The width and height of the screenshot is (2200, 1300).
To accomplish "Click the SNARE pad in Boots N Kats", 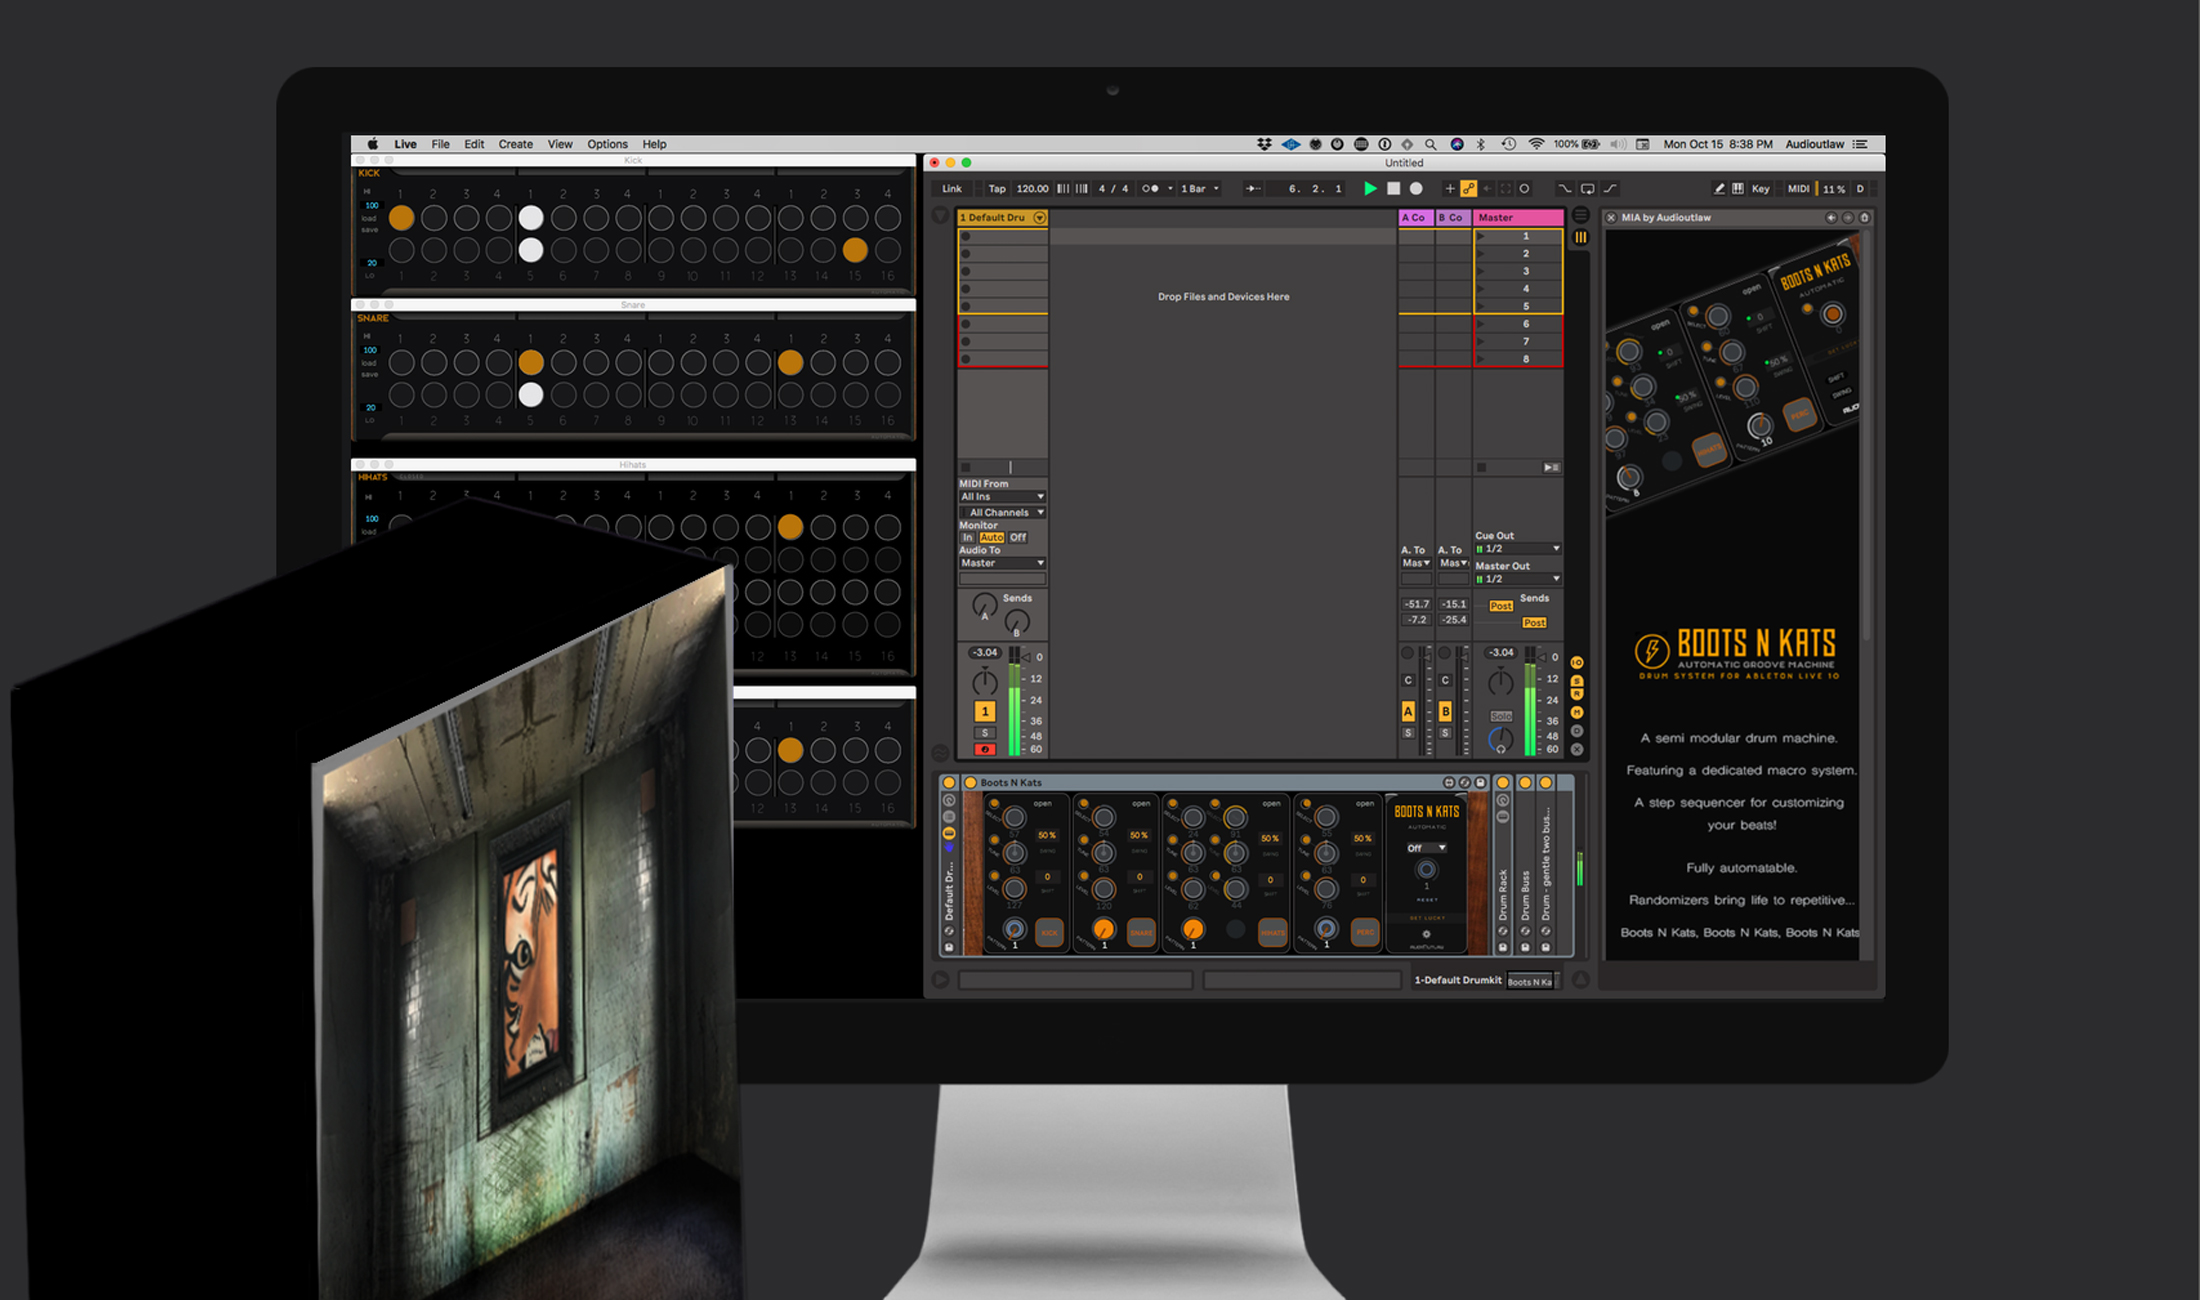I will [1142, 932].
